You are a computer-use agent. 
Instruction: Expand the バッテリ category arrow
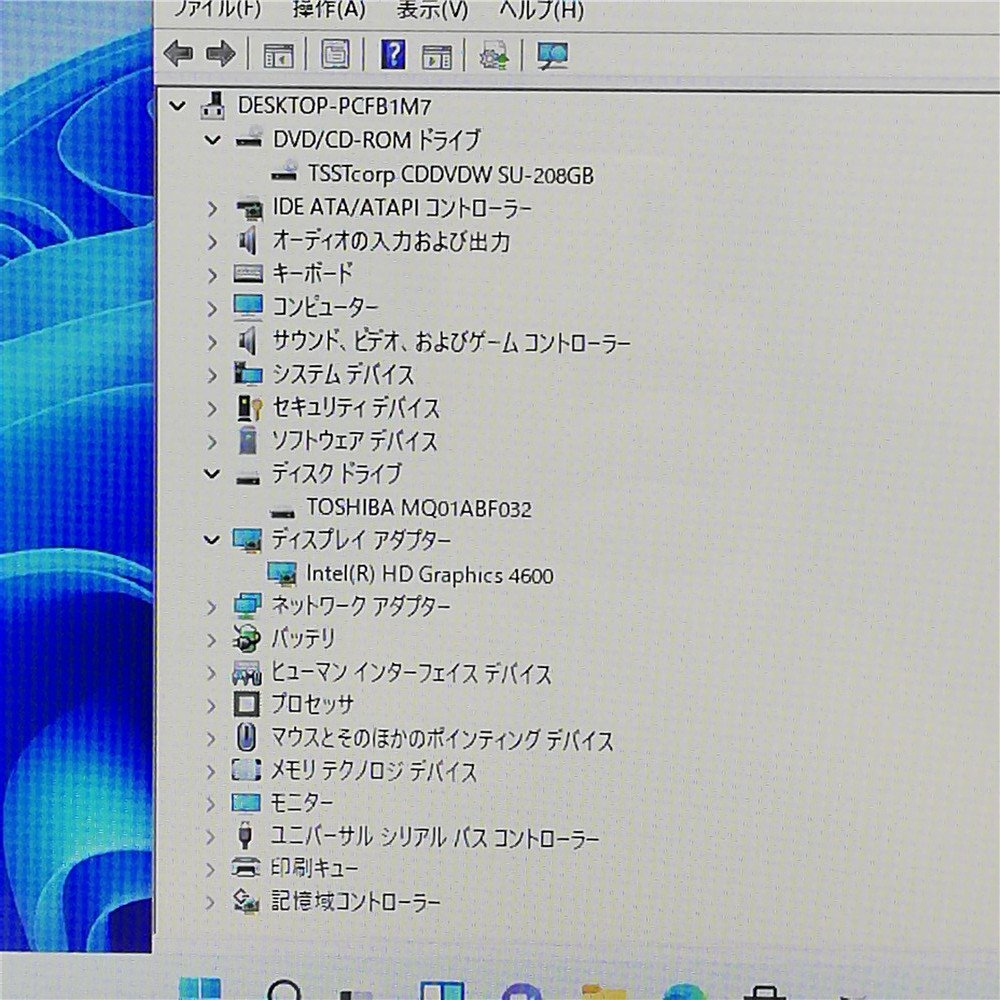211,640
